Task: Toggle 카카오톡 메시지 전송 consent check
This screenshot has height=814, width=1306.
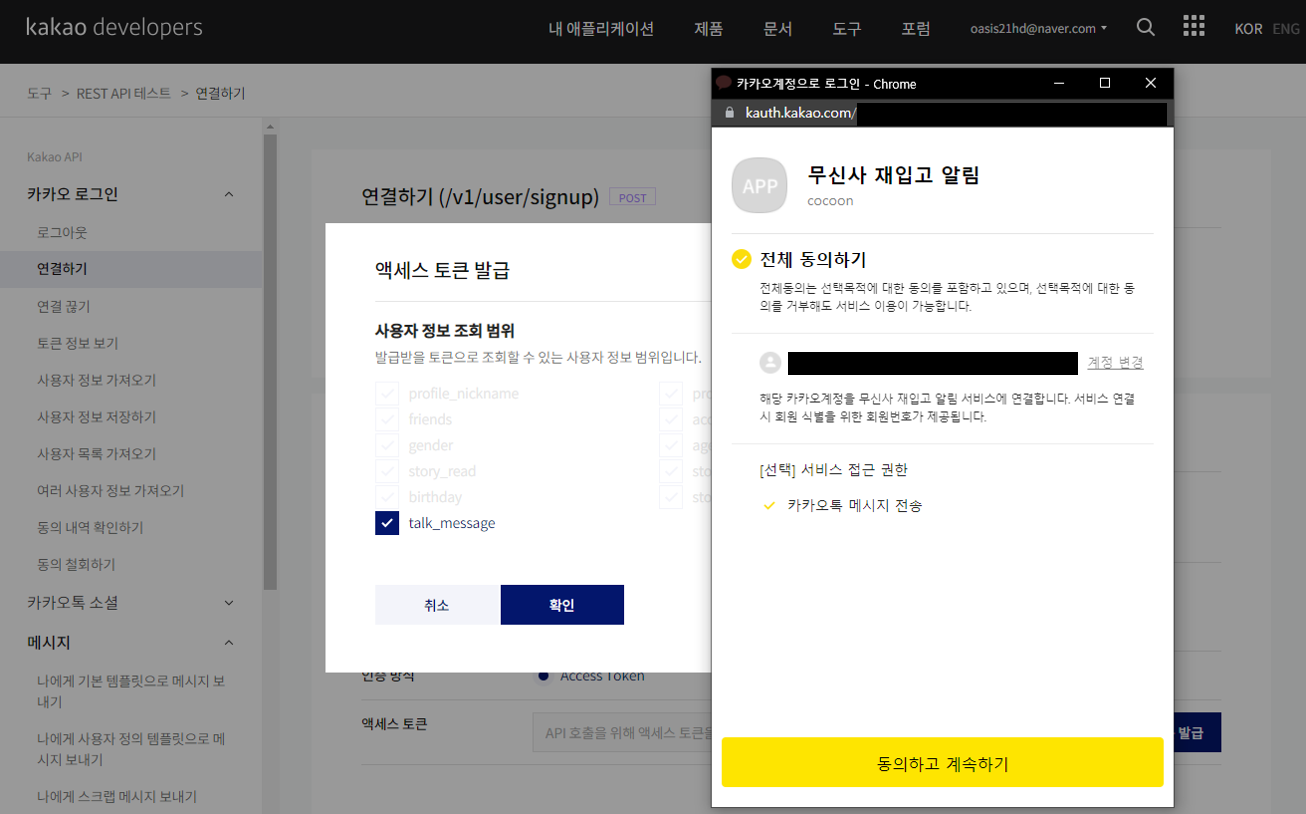Action: point(769,506)
